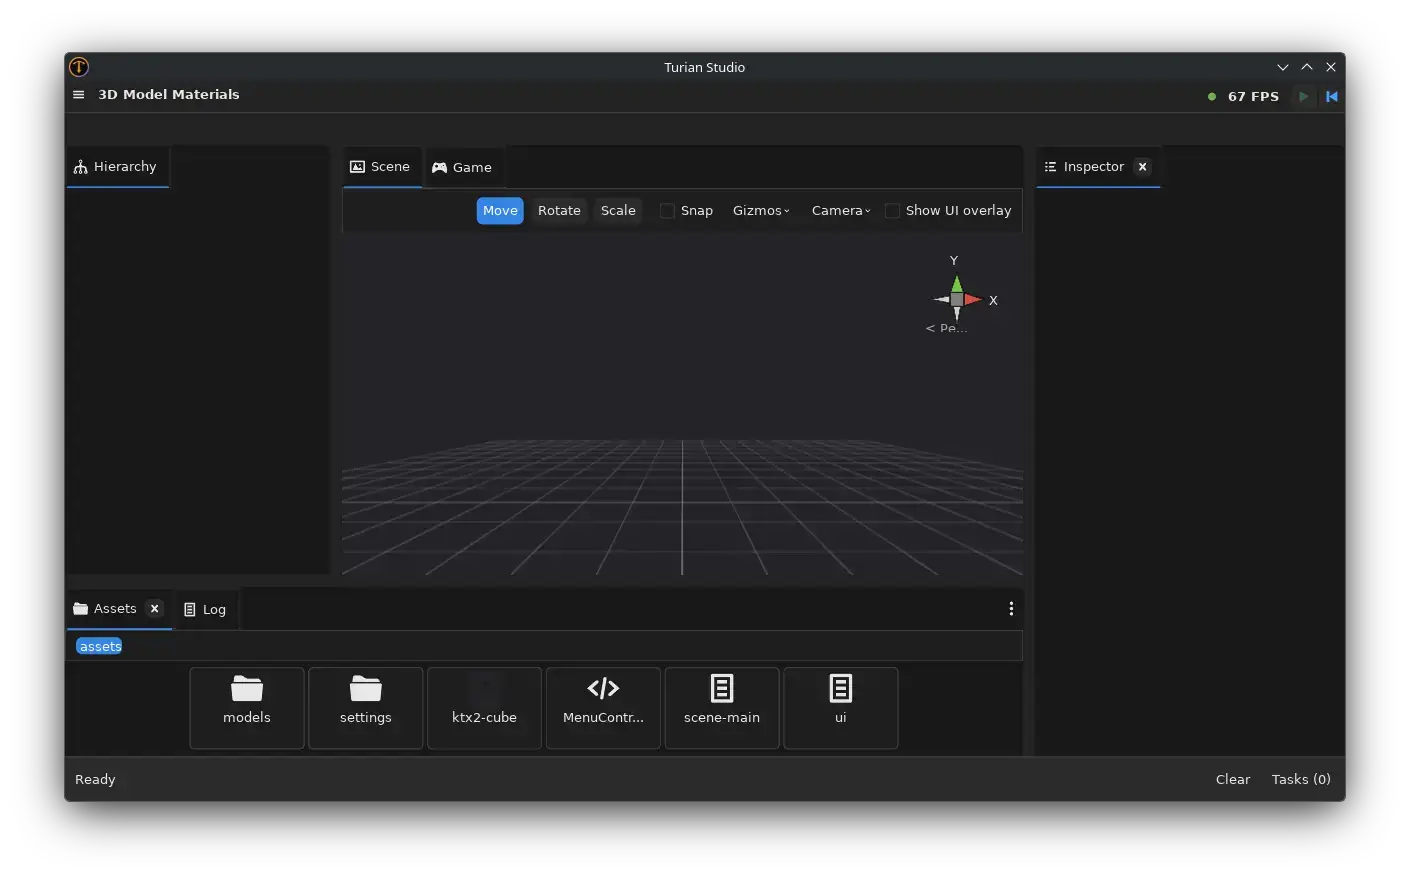The image size is (1410, 878).
Task: Select the MenuController script asset
Action: click(x=603, y=708)
